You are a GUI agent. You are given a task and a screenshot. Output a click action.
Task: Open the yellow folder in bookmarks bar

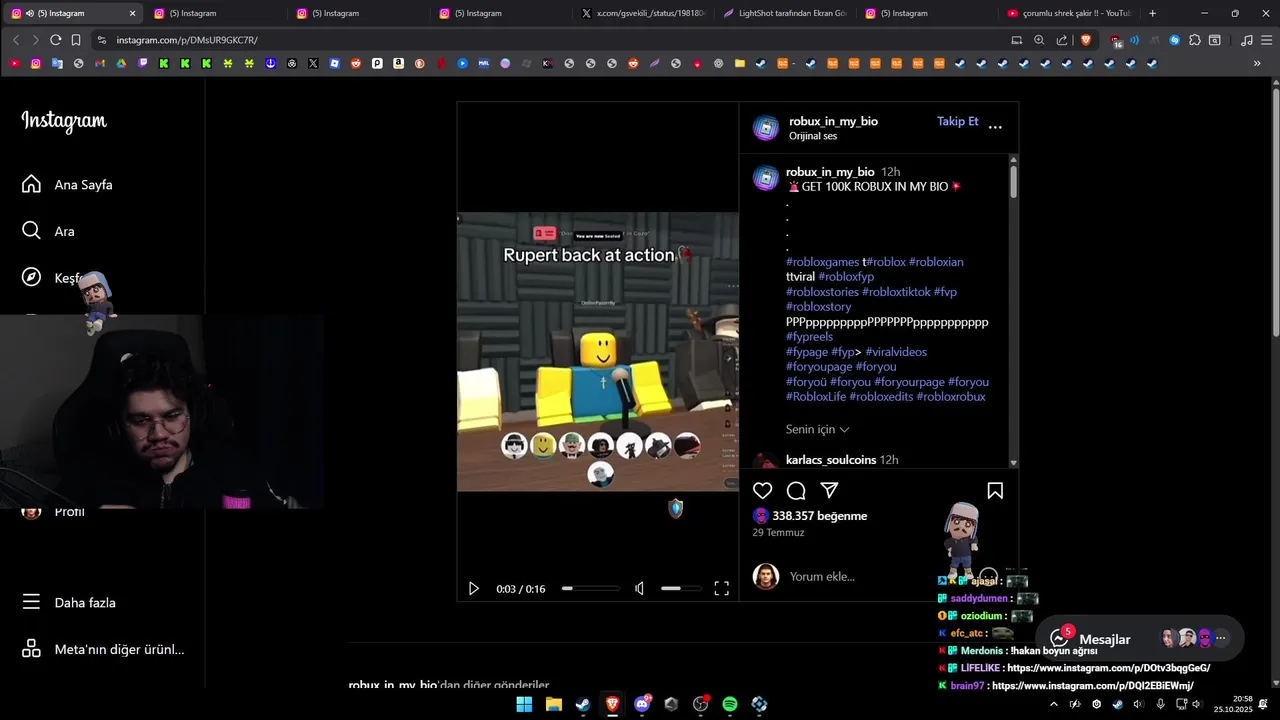pyautogui.click(x=740, y=63)
